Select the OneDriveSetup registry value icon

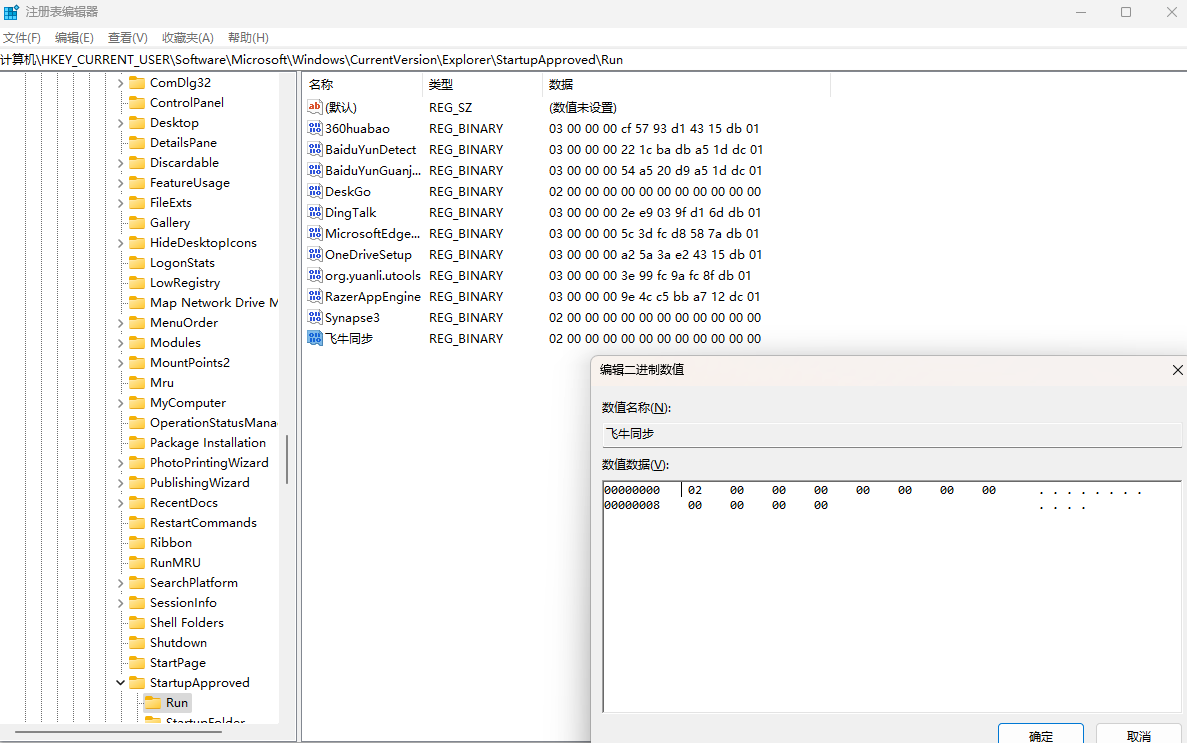(x=315, y=255)
